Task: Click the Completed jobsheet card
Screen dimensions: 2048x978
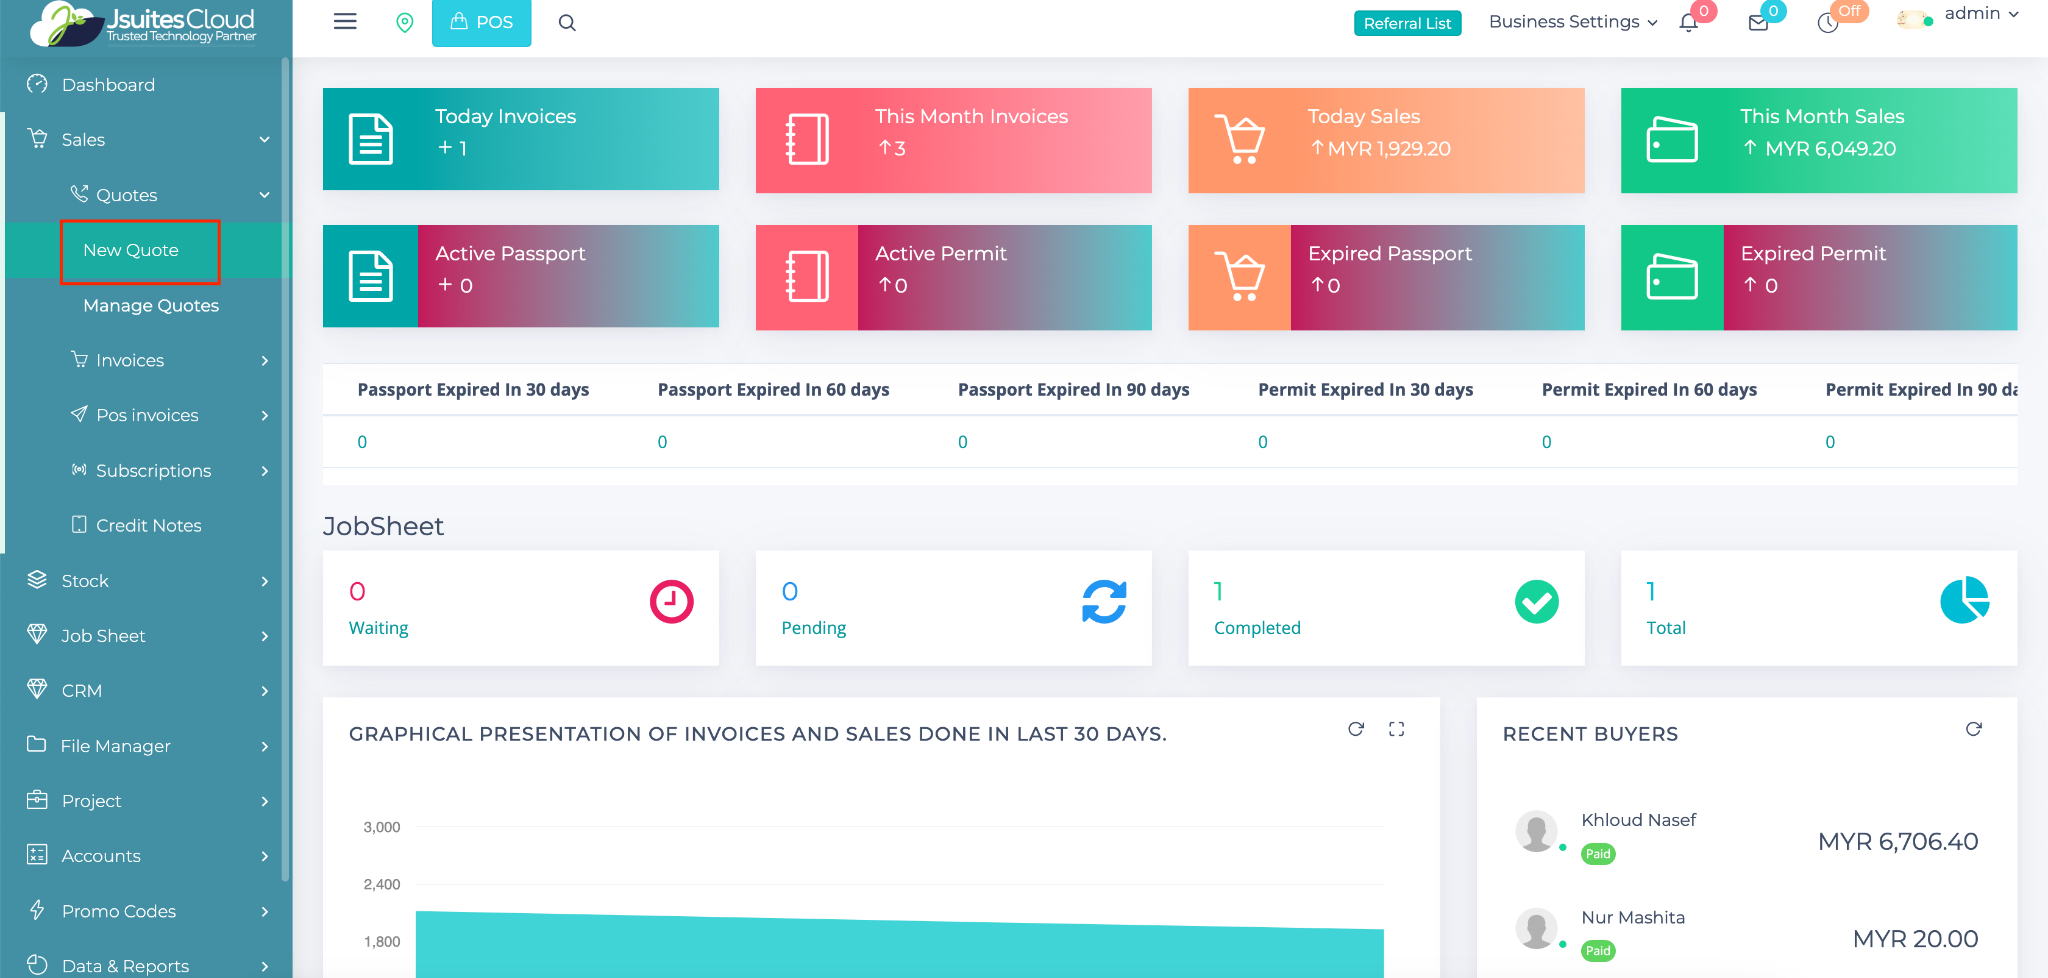Action: click(1385, 608)
